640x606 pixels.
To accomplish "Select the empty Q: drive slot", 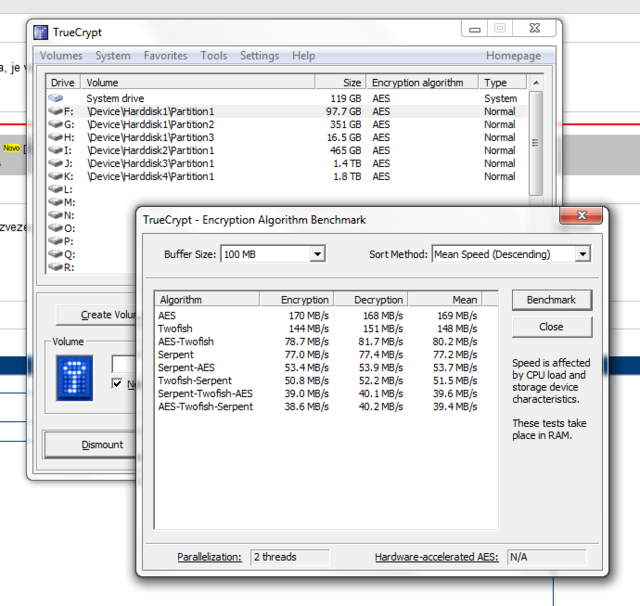I will 61,255.
